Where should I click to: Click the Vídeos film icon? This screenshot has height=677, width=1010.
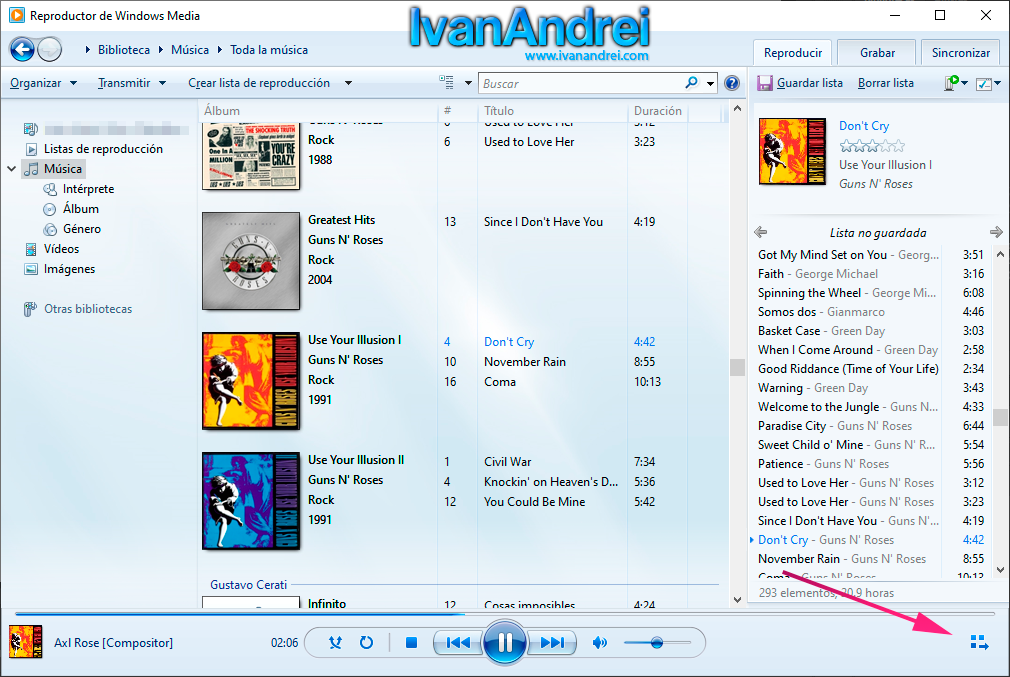(x=31, y=249)
